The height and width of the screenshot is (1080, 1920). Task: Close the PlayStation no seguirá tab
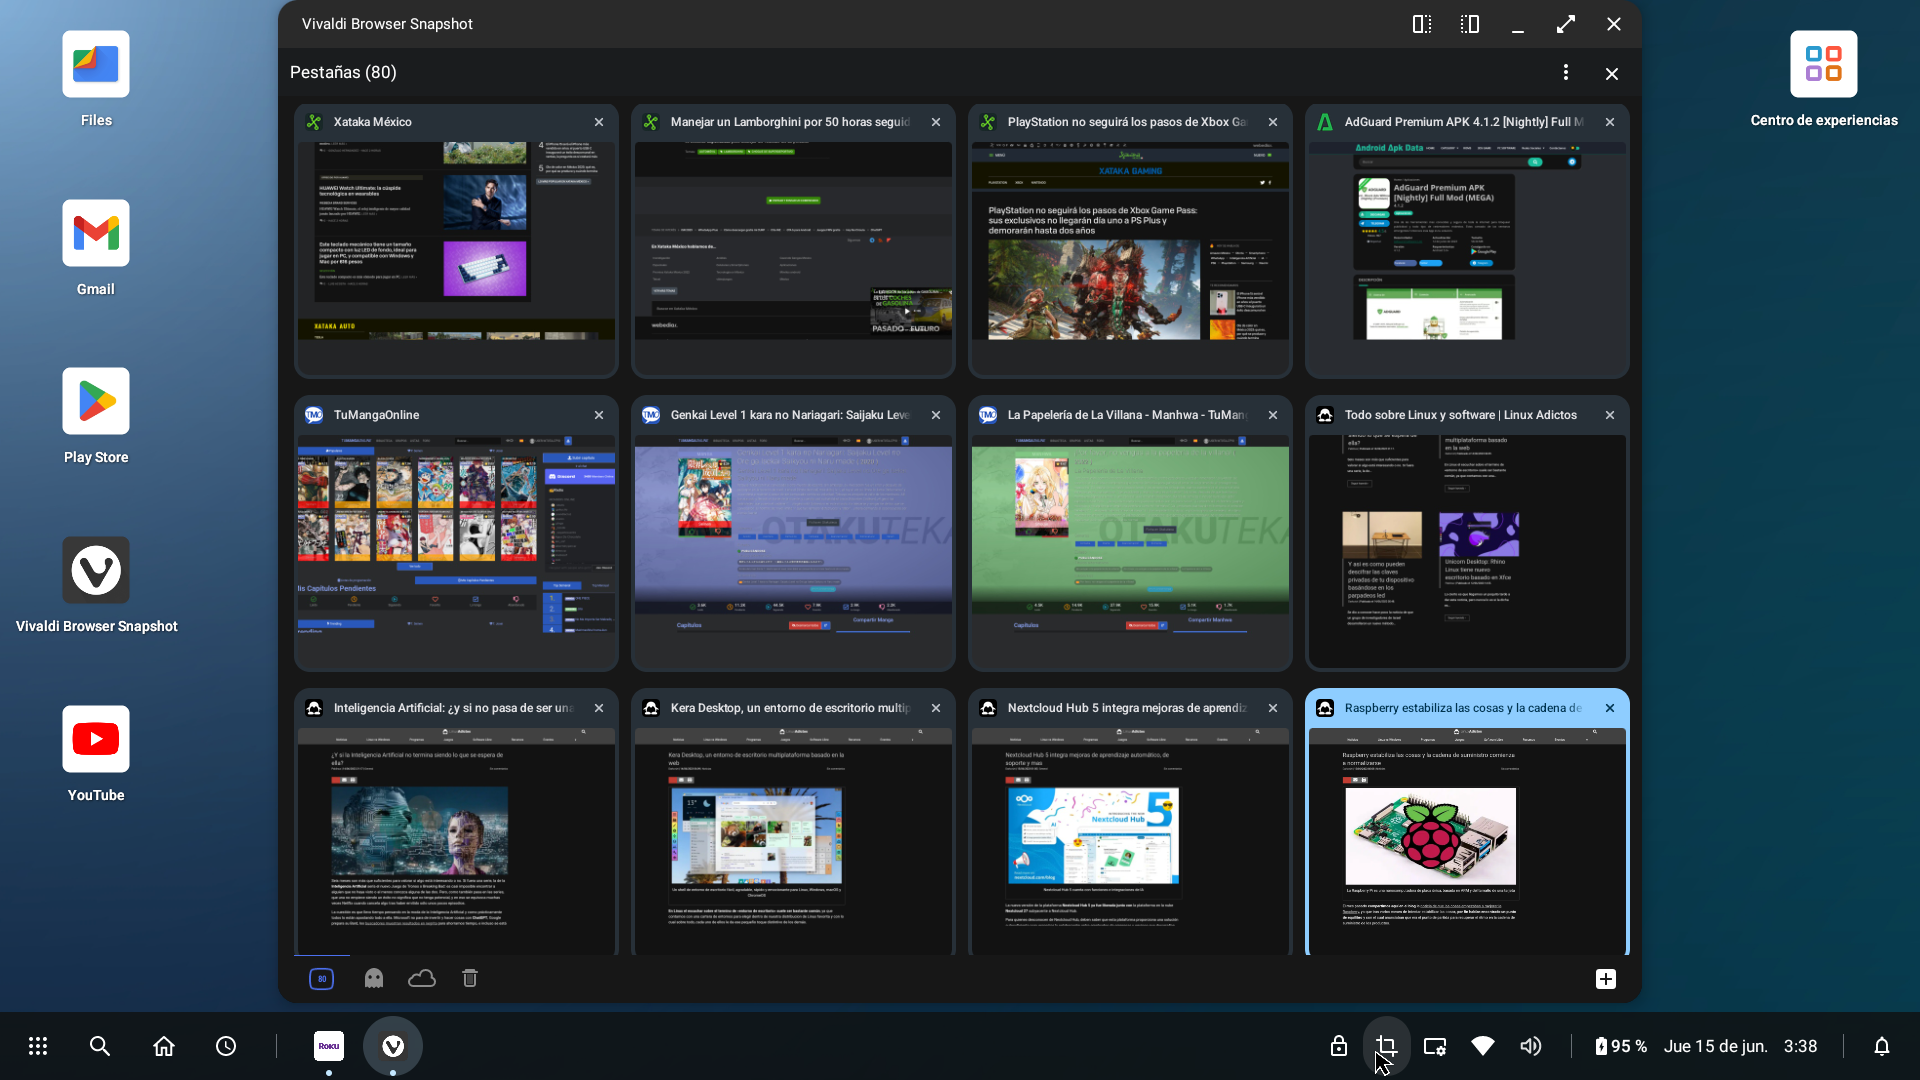pos(1273,122)
